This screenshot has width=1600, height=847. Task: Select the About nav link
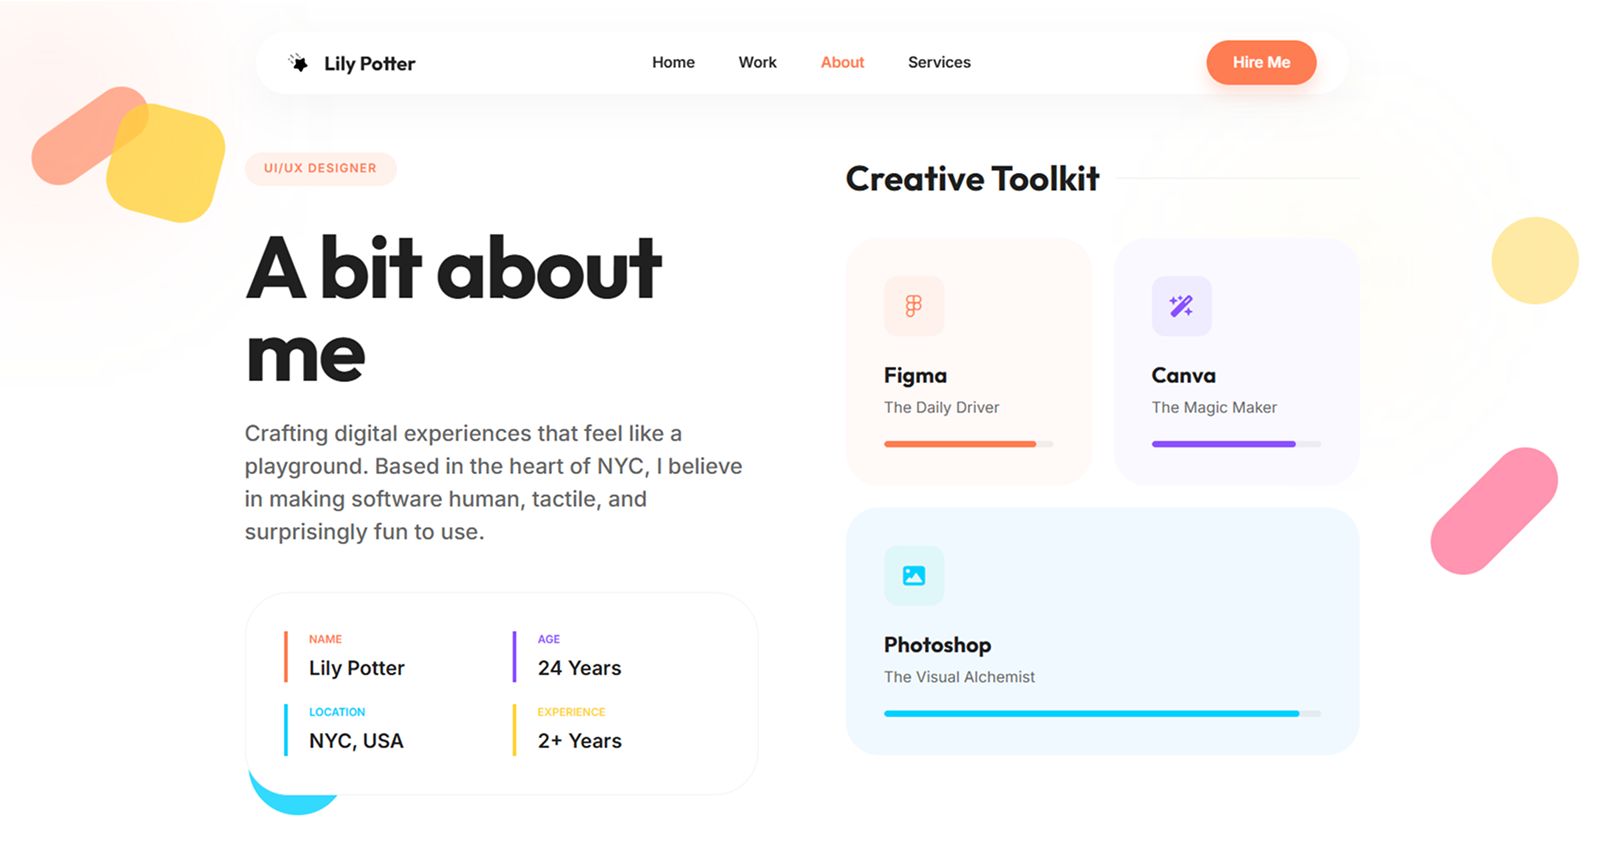(842, 62)
